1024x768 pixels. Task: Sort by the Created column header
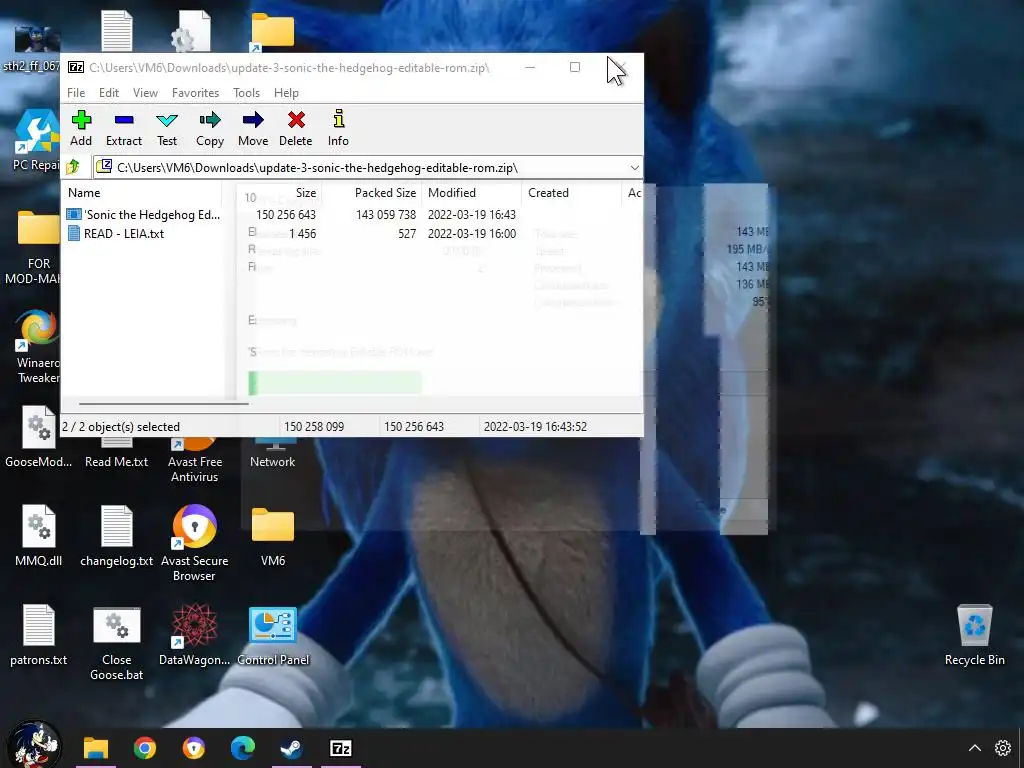pyautogui.click(x=571, y=193)
